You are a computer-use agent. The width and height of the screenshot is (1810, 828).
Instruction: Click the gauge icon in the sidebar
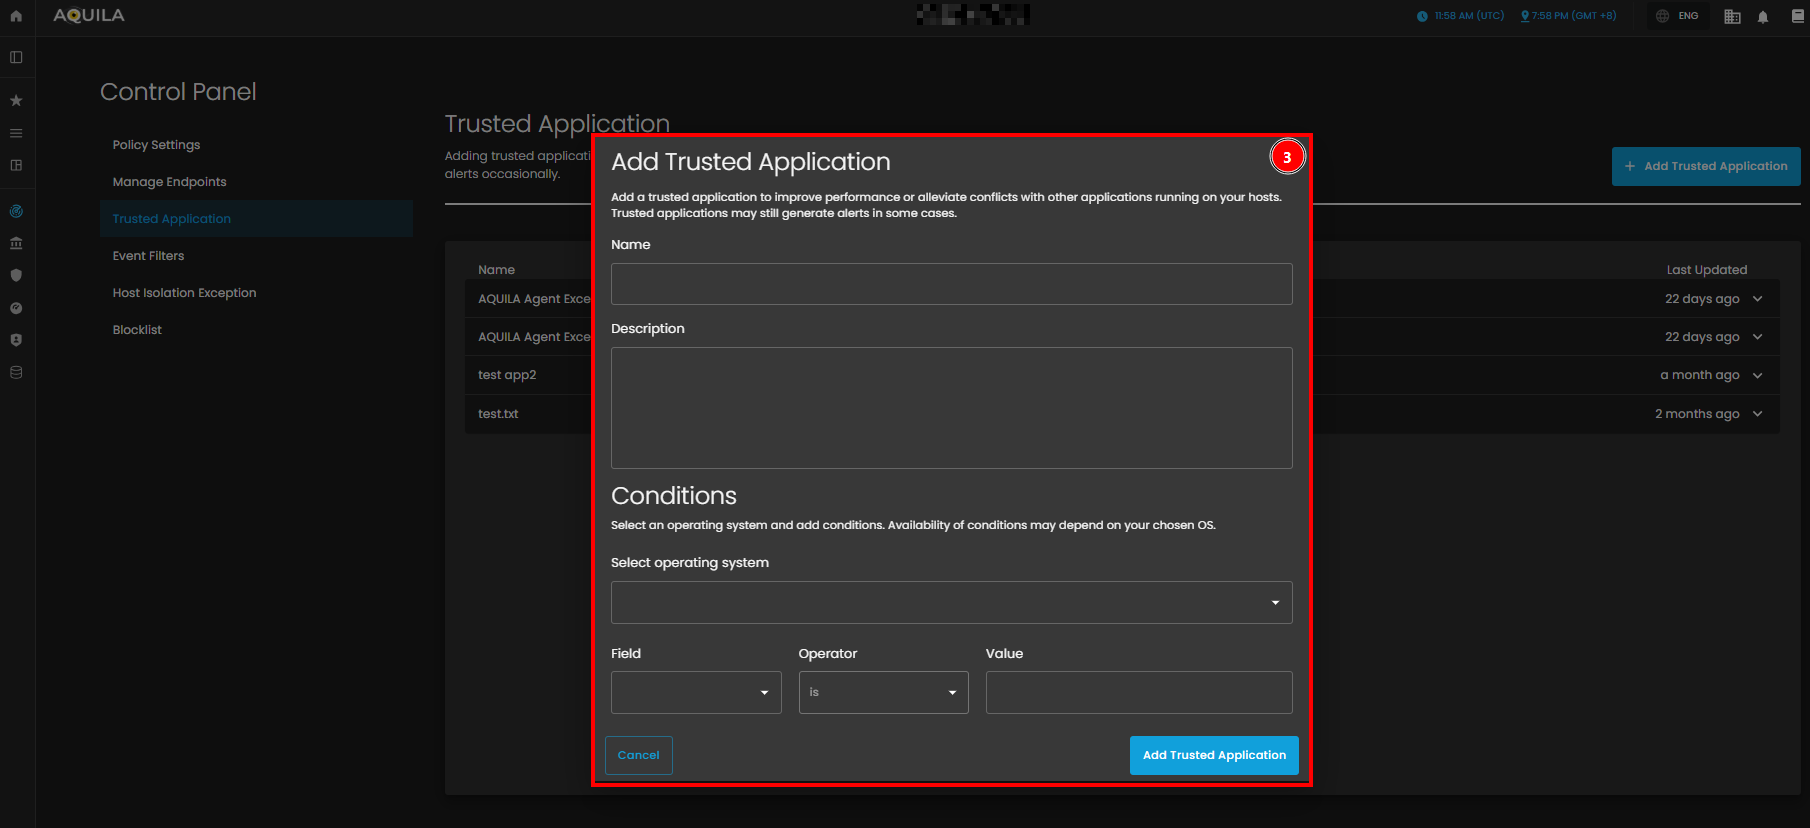pyautogui.click(x=16, y=308)
